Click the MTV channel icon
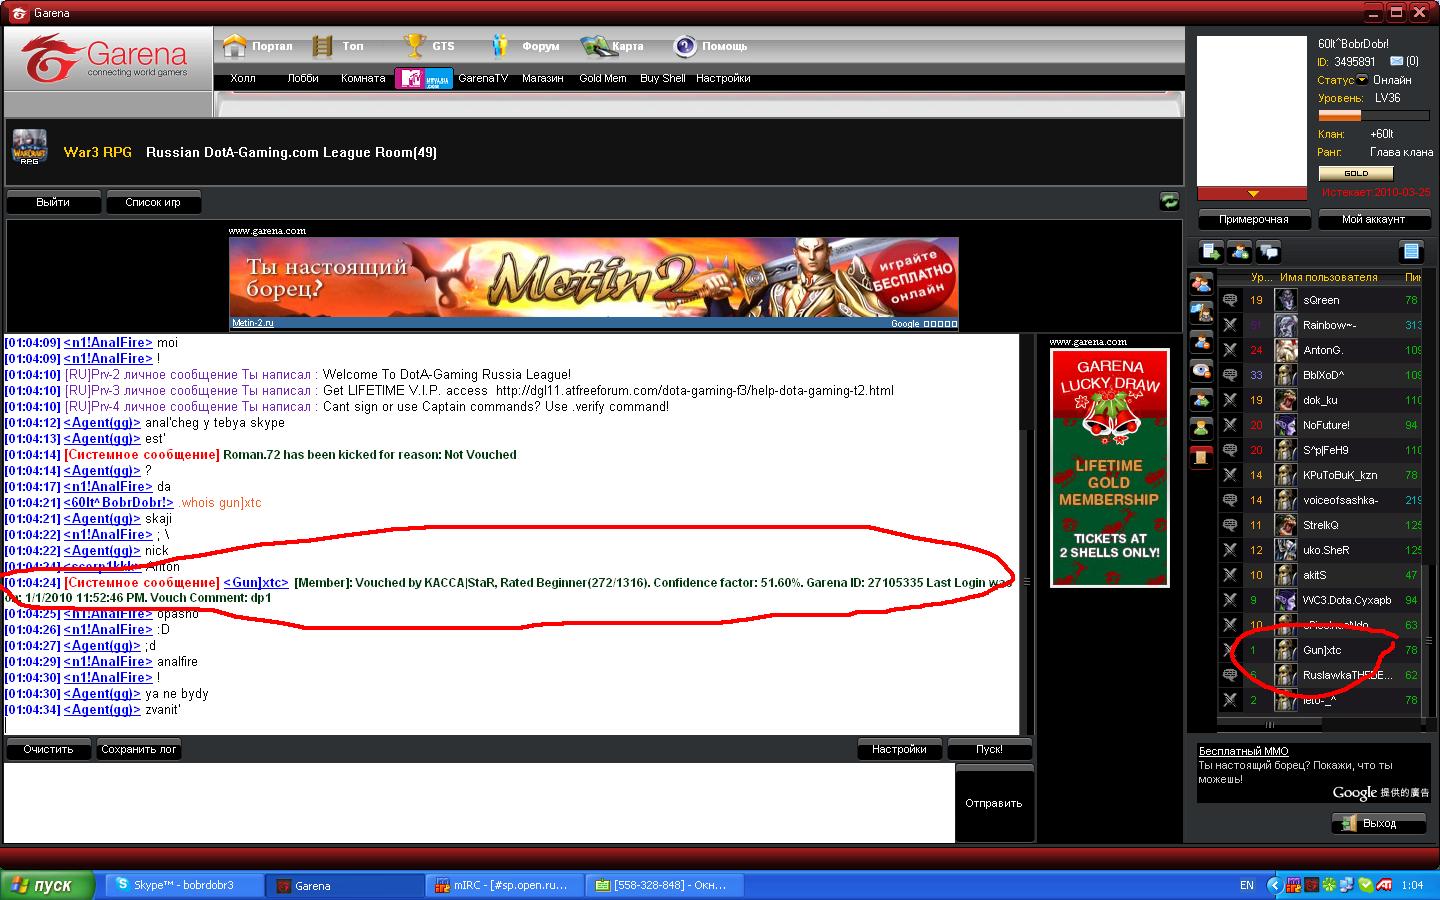Screen dimensions: 1440x900 424,78
